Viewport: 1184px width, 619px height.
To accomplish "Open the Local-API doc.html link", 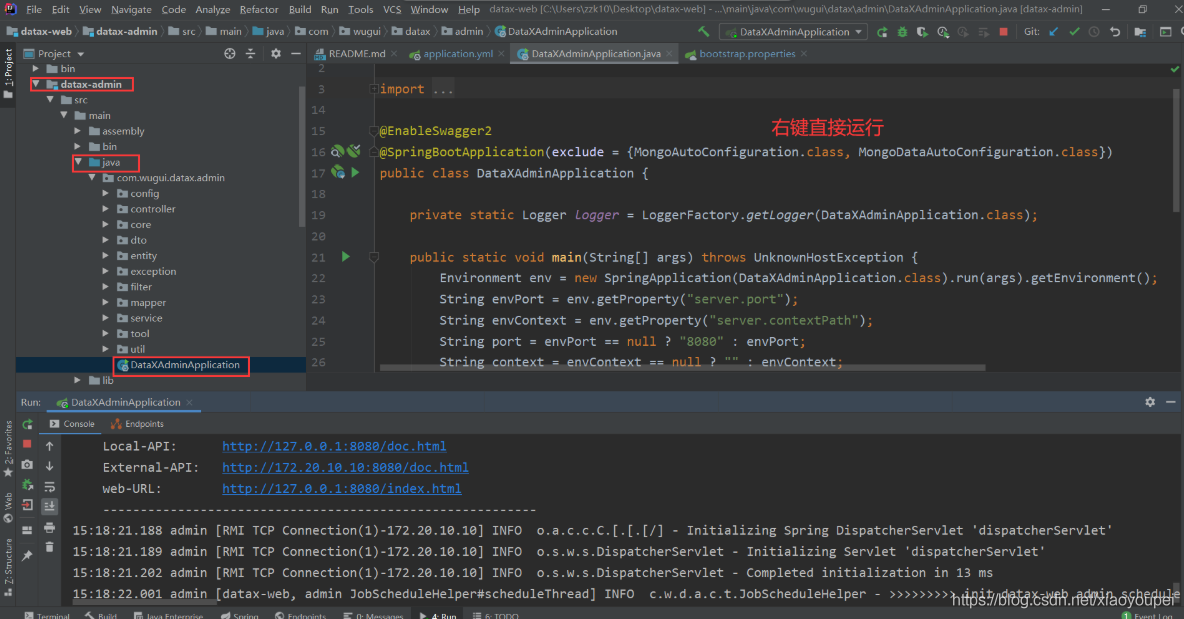I will pos(334,446).
